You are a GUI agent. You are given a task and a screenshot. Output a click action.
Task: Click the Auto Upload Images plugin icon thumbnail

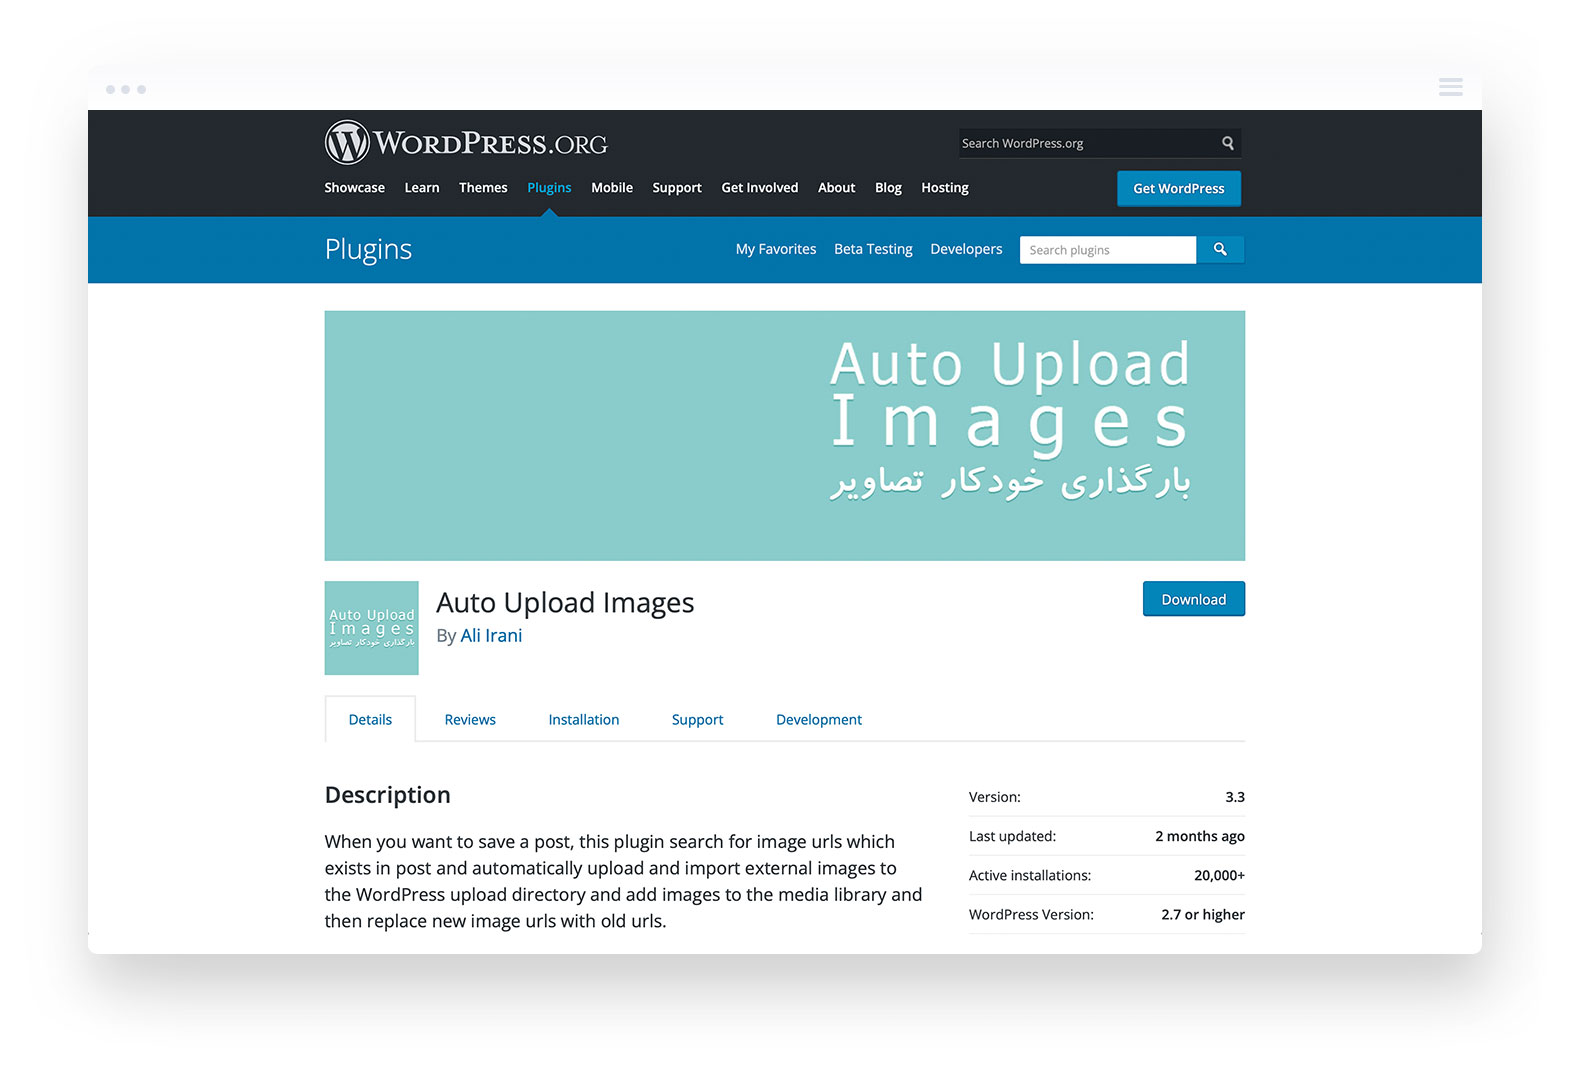(x=372, y=628)
